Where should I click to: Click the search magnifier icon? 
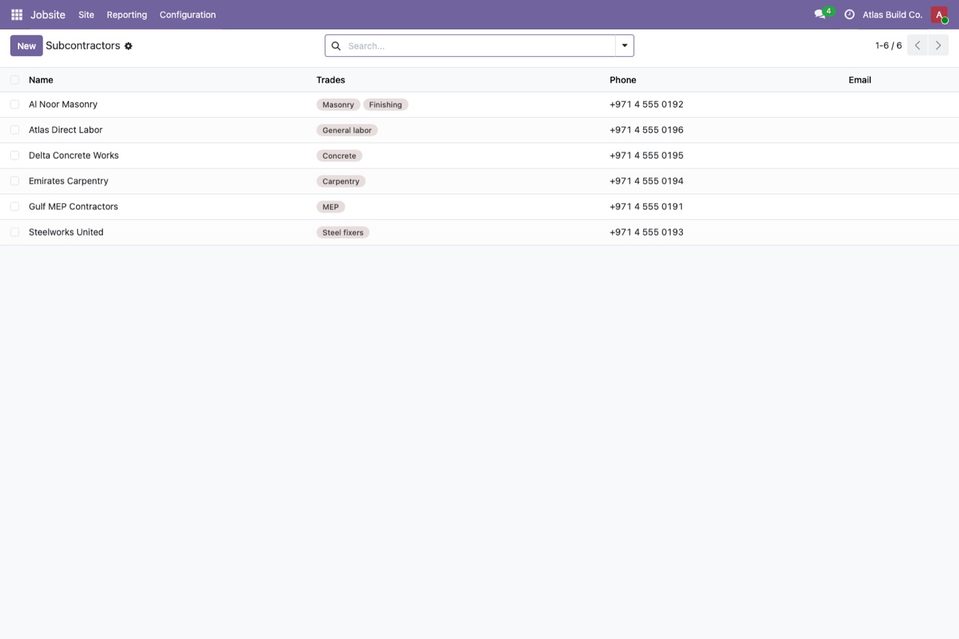tap(336, 46)
